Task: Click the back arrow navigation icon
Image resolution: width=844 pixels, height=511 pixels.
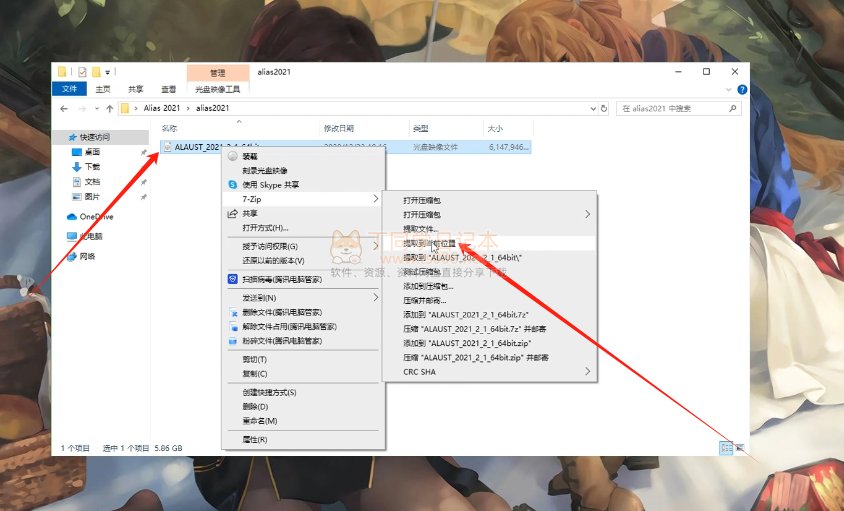Action: [64, 108]
